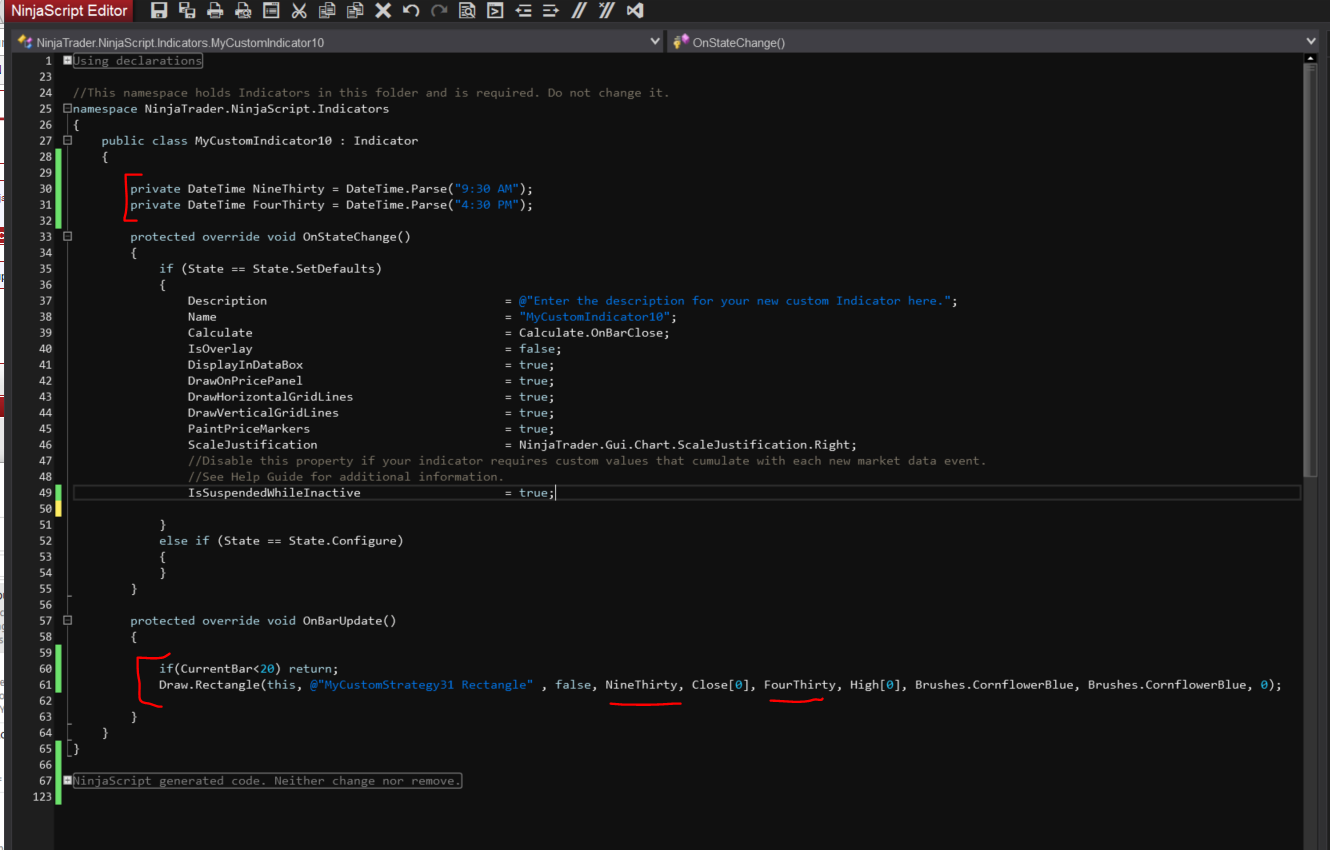1330x850 pixels.
Task: Comment out selected lines icon
Action: [x=578, y=11]
